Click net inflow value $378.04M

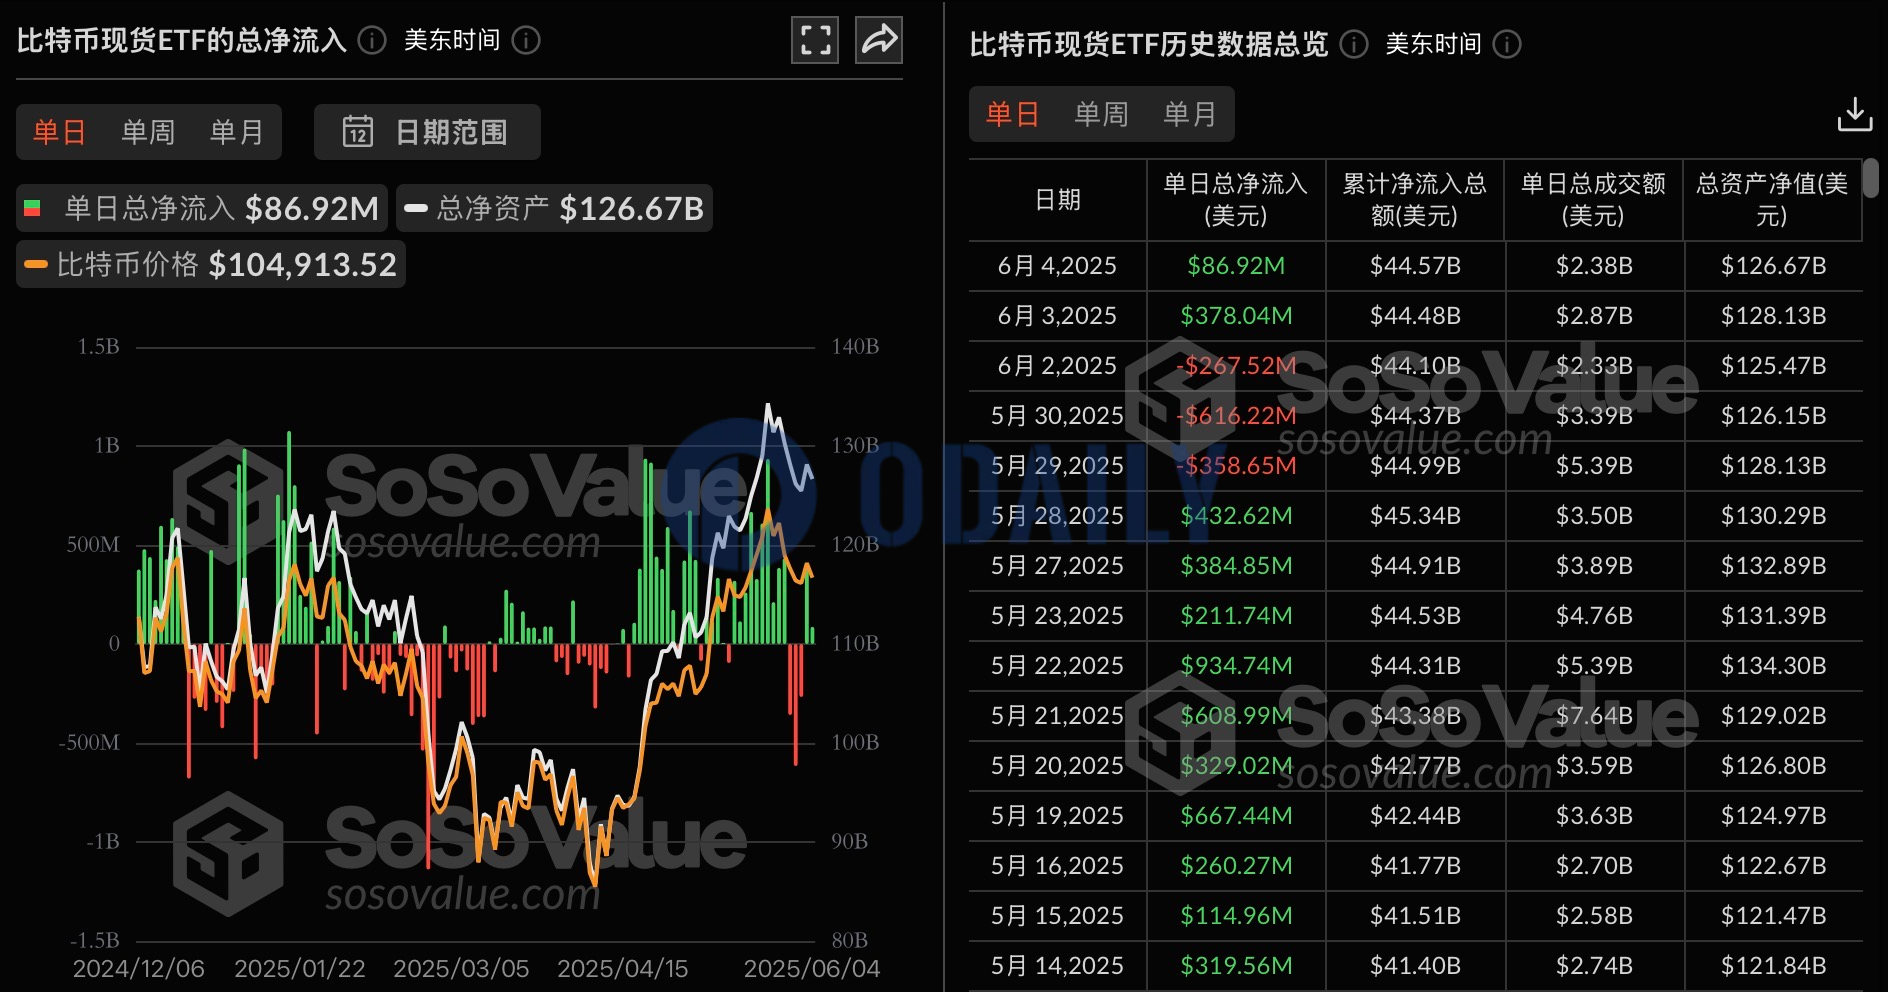(x=1236, y=316)
